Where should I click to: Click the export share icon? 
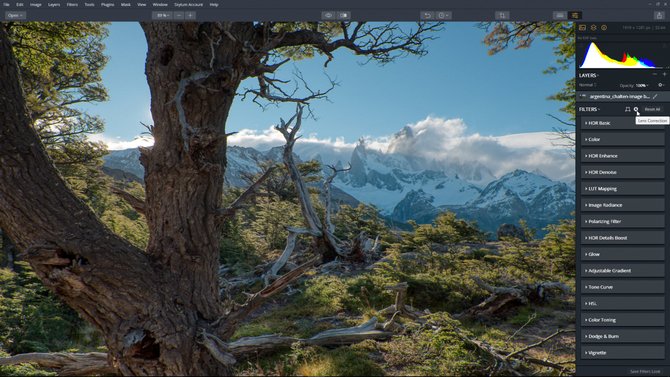click(x=659, y=15)
